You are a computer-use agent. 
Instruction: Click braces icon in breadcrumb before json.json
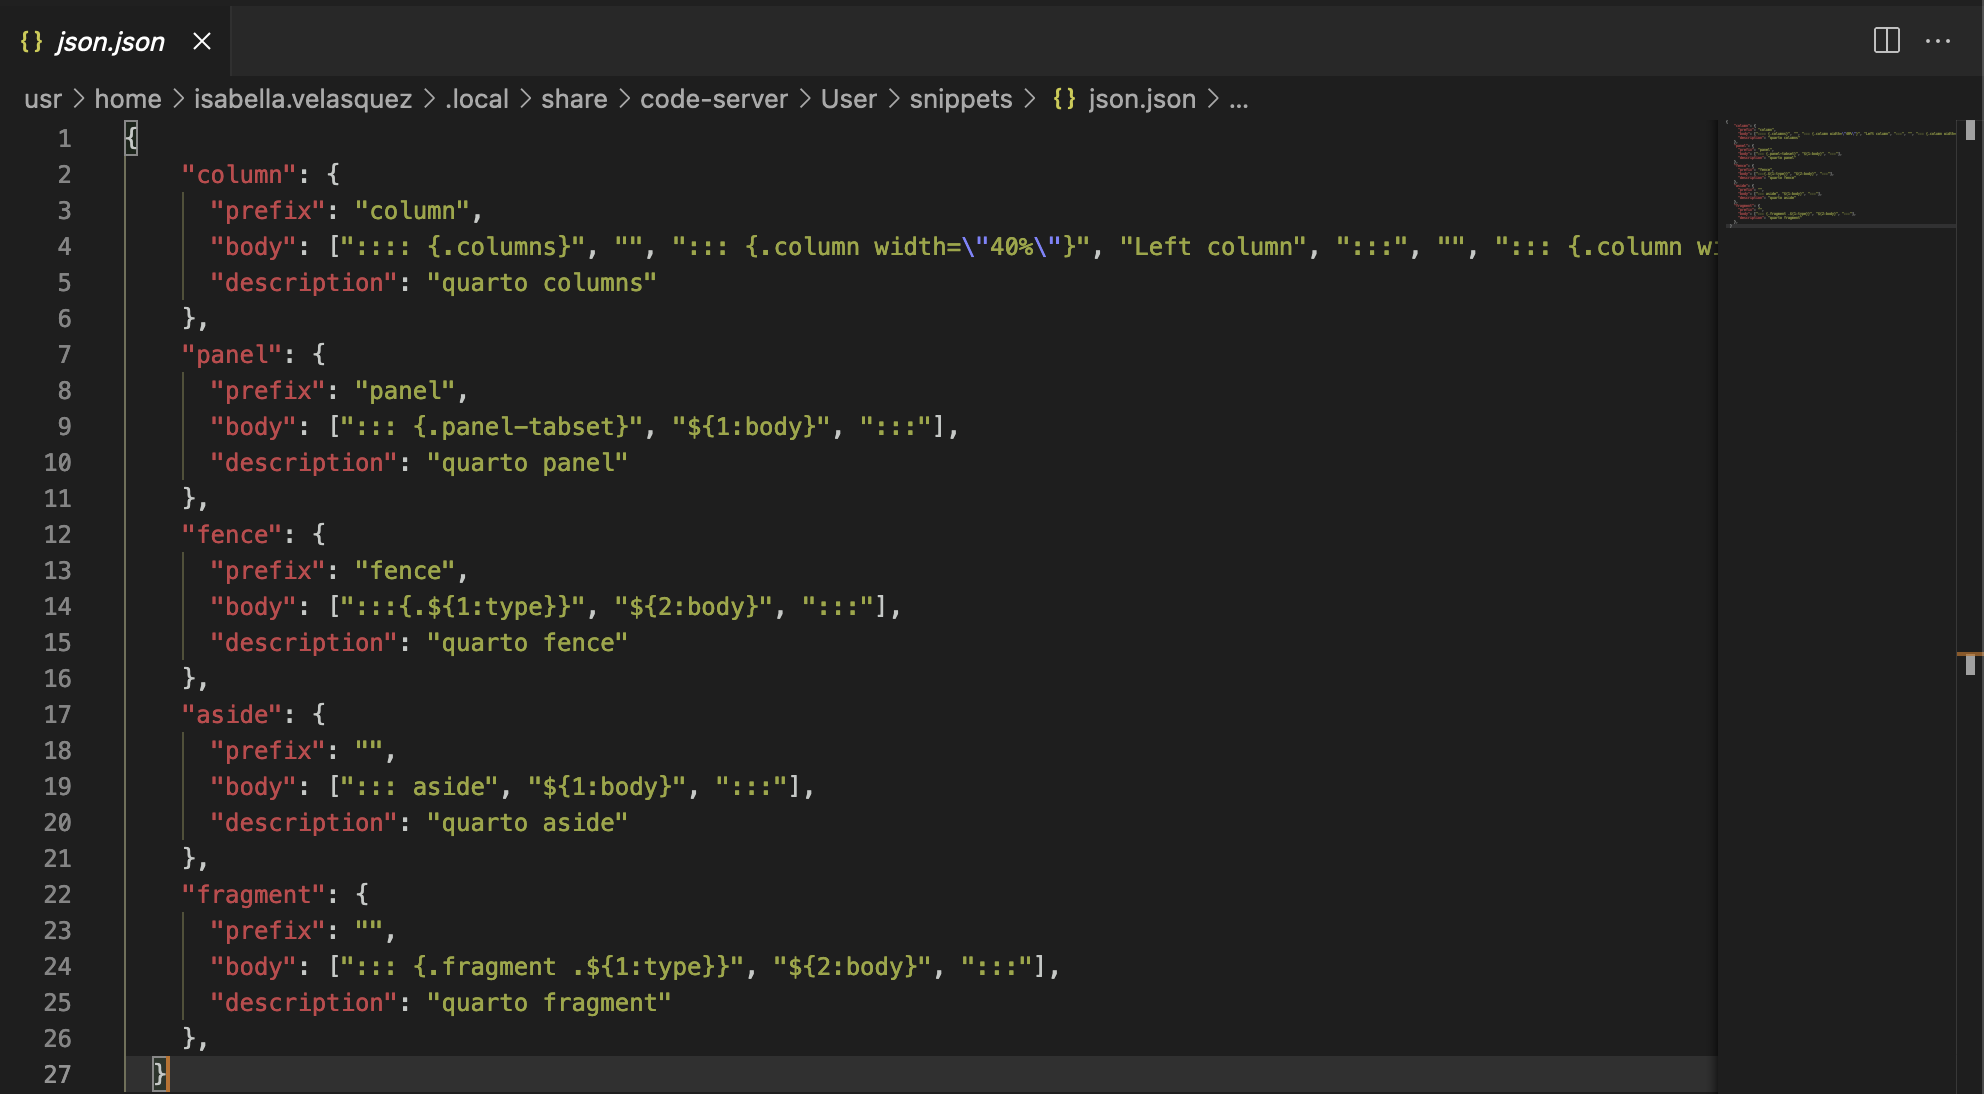[x=1064, y=99]
